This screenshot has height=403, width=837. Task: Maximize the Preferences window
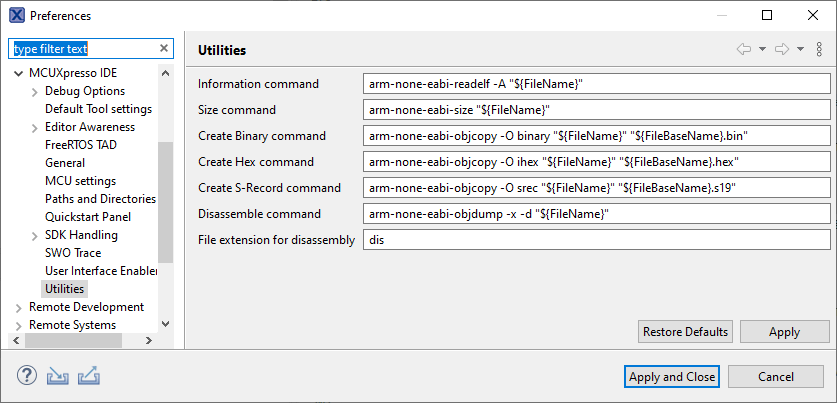(x=767, y=15)
